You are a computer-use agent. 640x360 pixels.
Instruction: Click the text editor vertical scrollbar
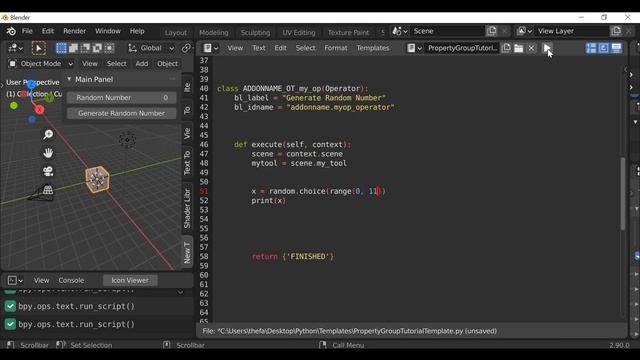tap(623, 193)
